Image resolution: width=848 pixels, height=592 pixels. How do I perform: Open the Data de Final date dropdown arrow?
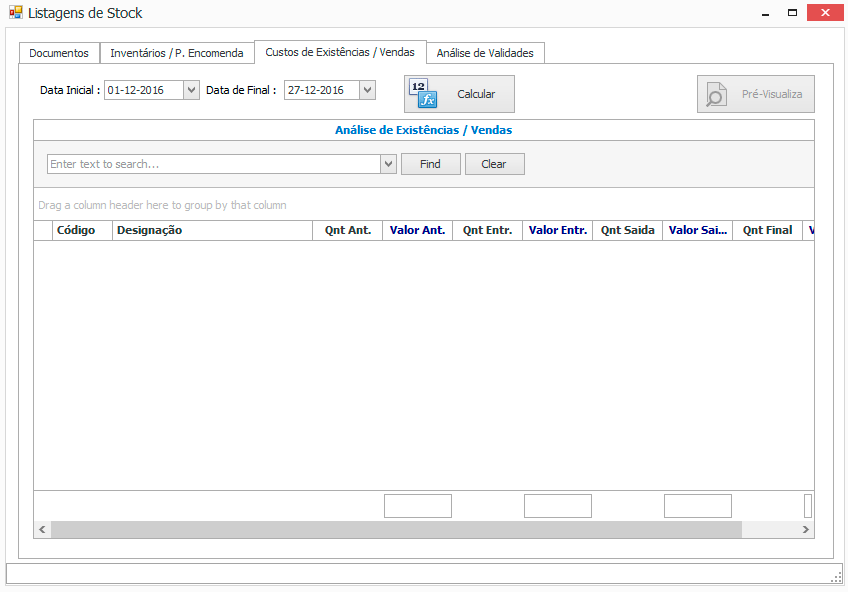368,90
